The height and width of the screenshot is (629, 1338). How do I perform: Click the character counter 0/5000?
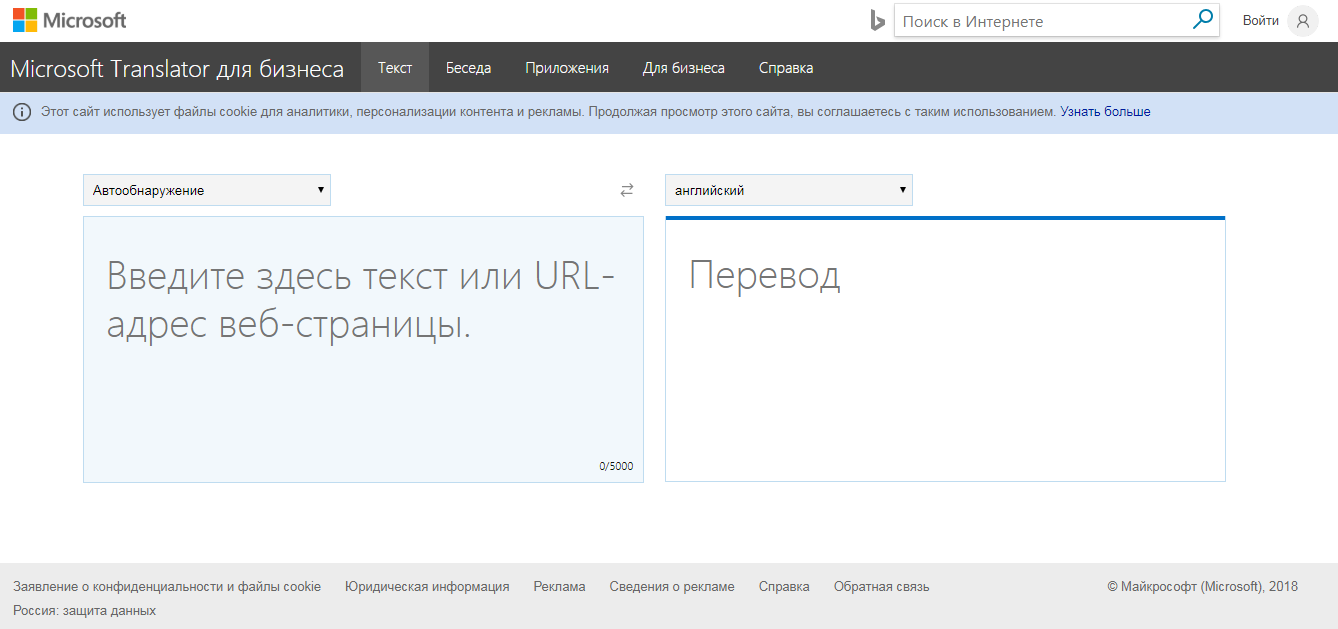pyautogui.click(x=614, y=465)
